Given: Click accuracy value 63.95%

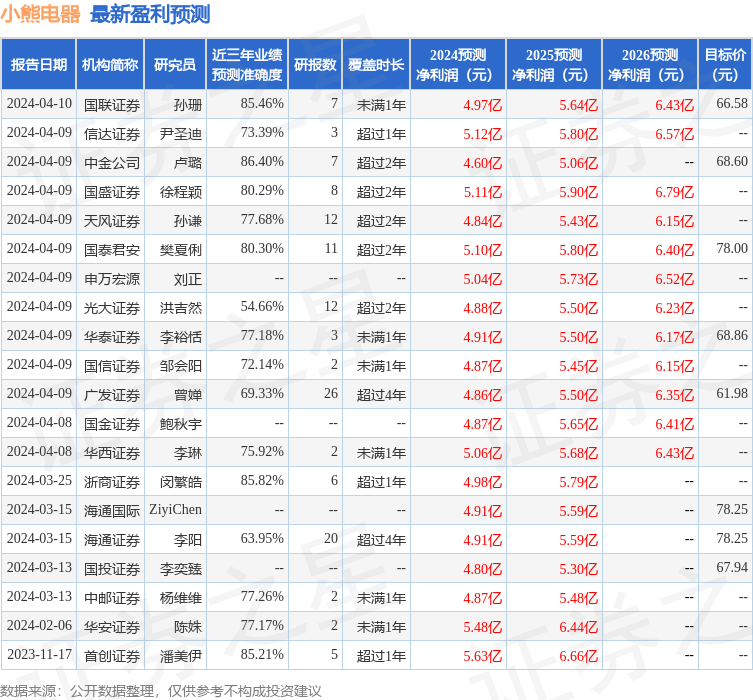Looking at the screenshot, I should click(x=262, y=538).
